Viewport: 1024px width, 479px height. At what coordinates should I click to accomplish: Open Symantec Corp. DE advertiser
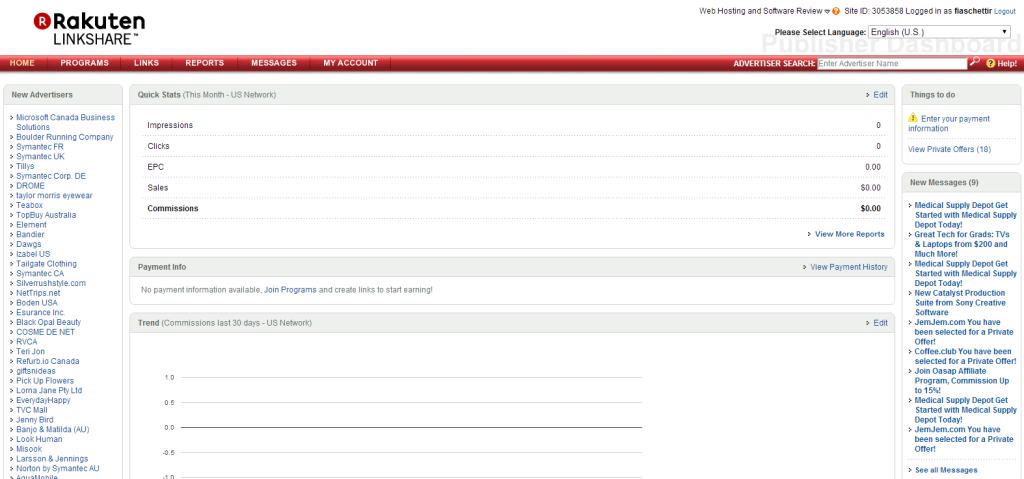coord(51,176)
